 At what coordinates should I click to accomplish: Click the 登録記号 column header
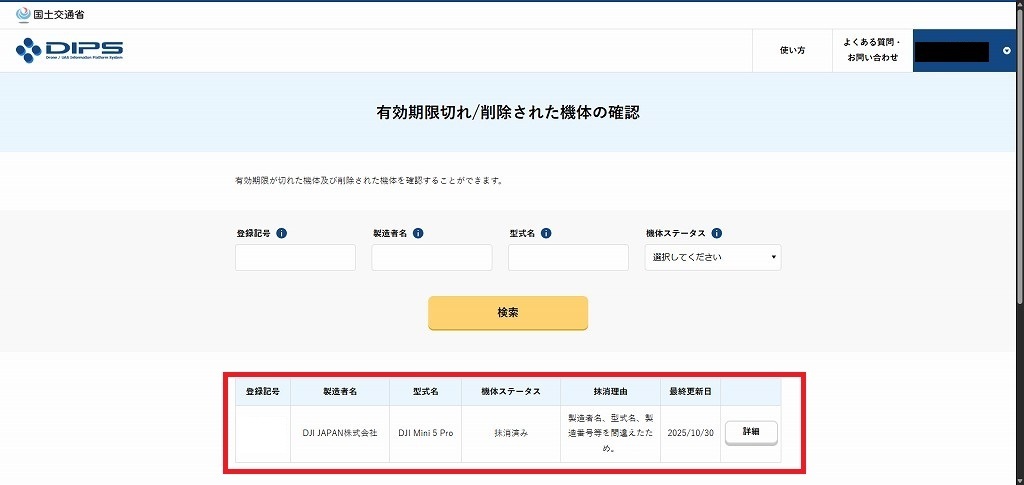click(x=263, y=391)
